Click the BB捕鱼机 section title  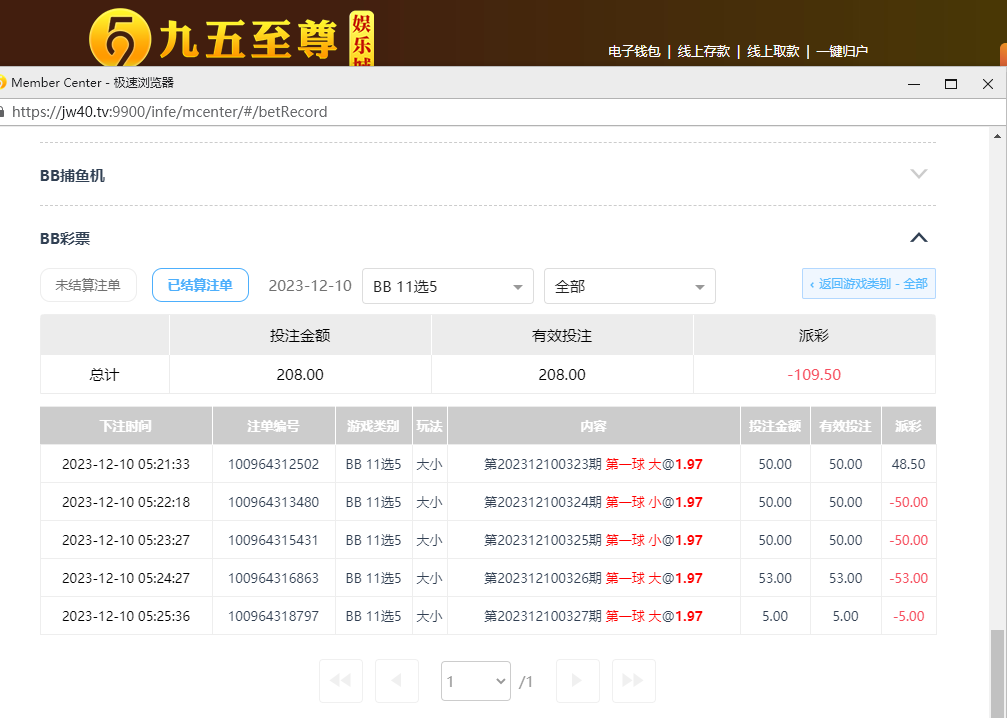point(73,175)
